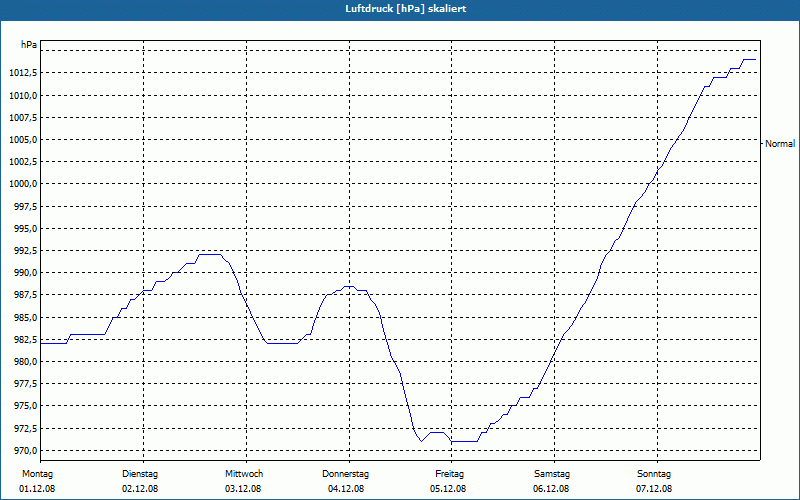Click the 'Sonntag' day label

point(654,474)
